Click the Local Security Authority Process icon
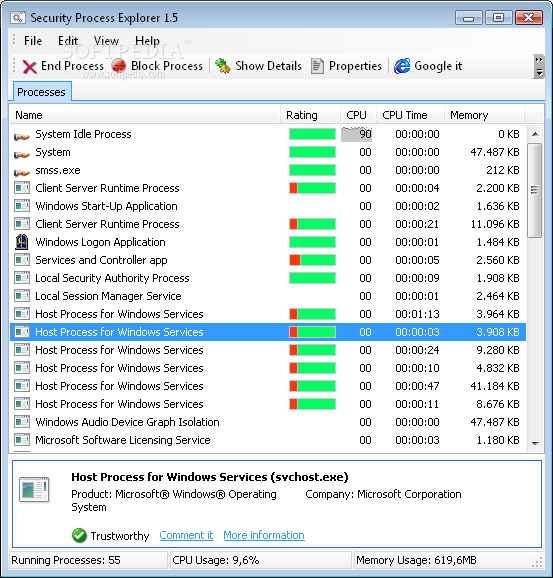Screen dimensions: 553x578 (22, 278)
